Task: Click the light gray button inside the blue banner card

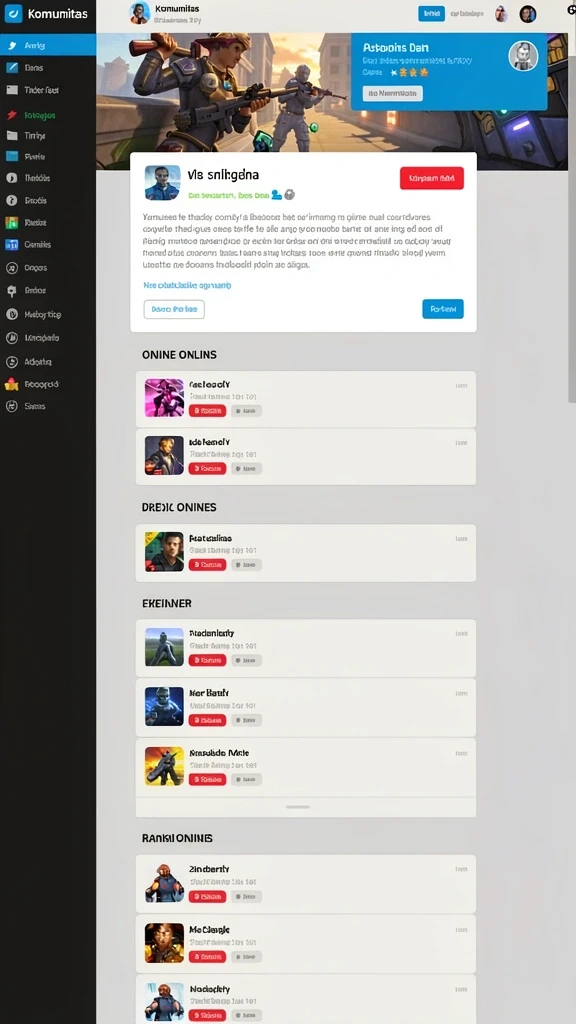Action: (392, 93)
